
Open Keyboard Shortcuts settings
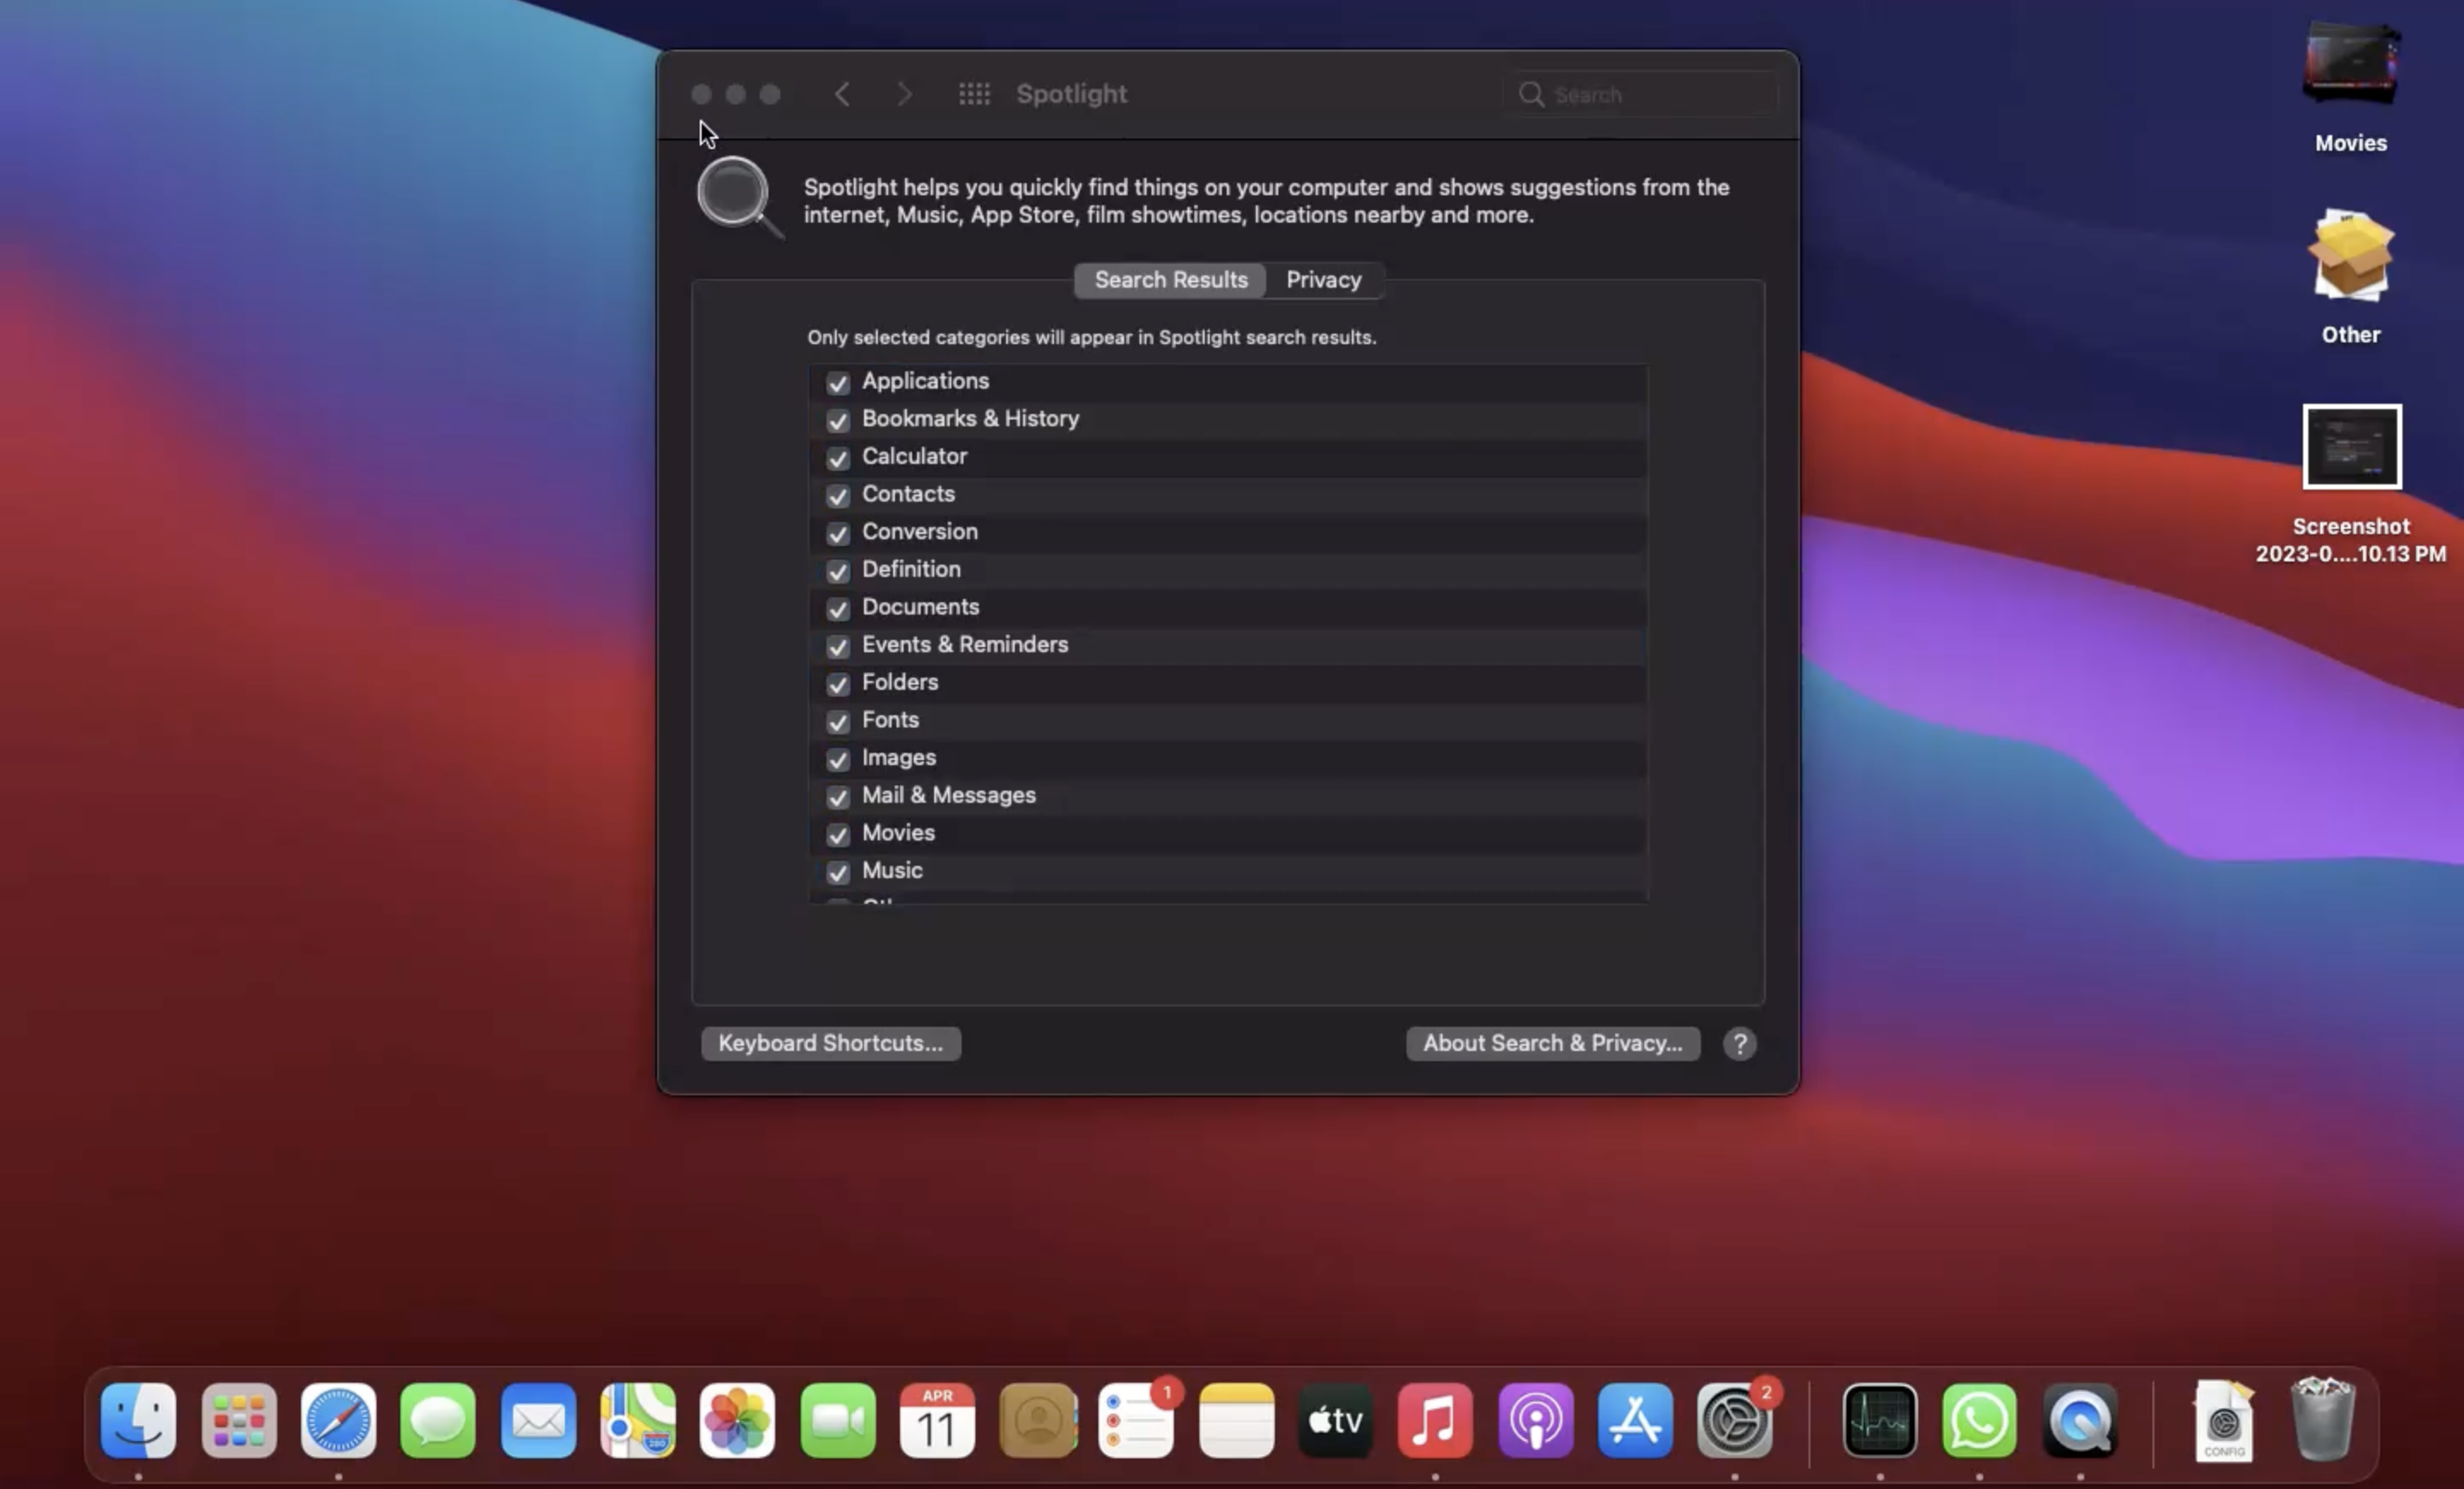(830, 1043)
